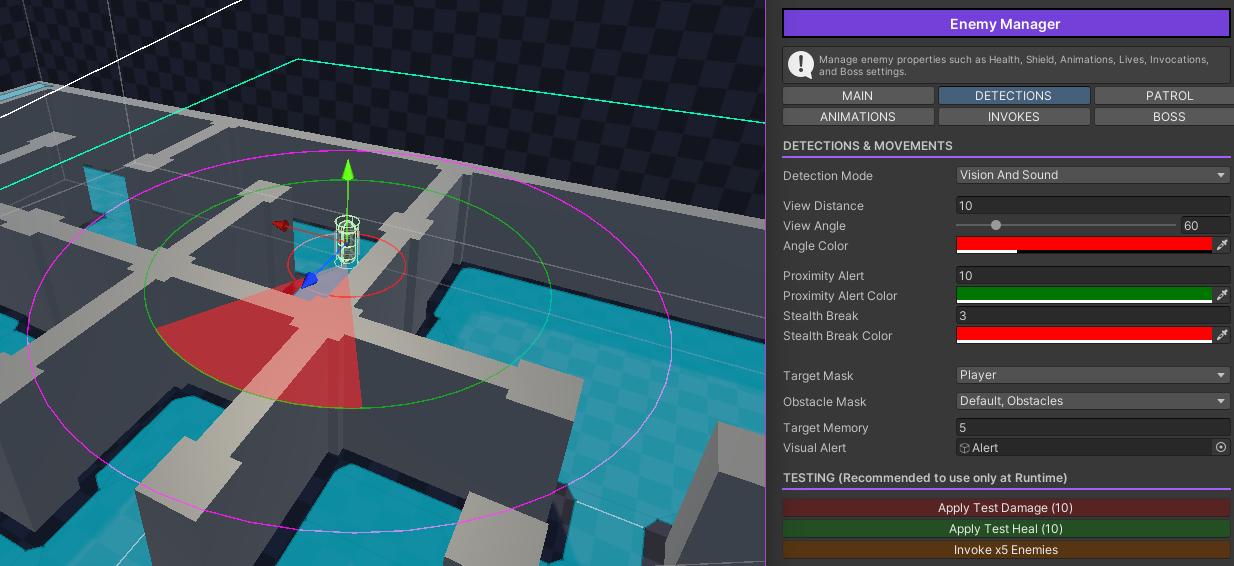Click the green Y-axis gizmo arrow
Image resolution: width=1234 pixels, height=566 pixels.
pyautogui.click(x=347, y=170)
